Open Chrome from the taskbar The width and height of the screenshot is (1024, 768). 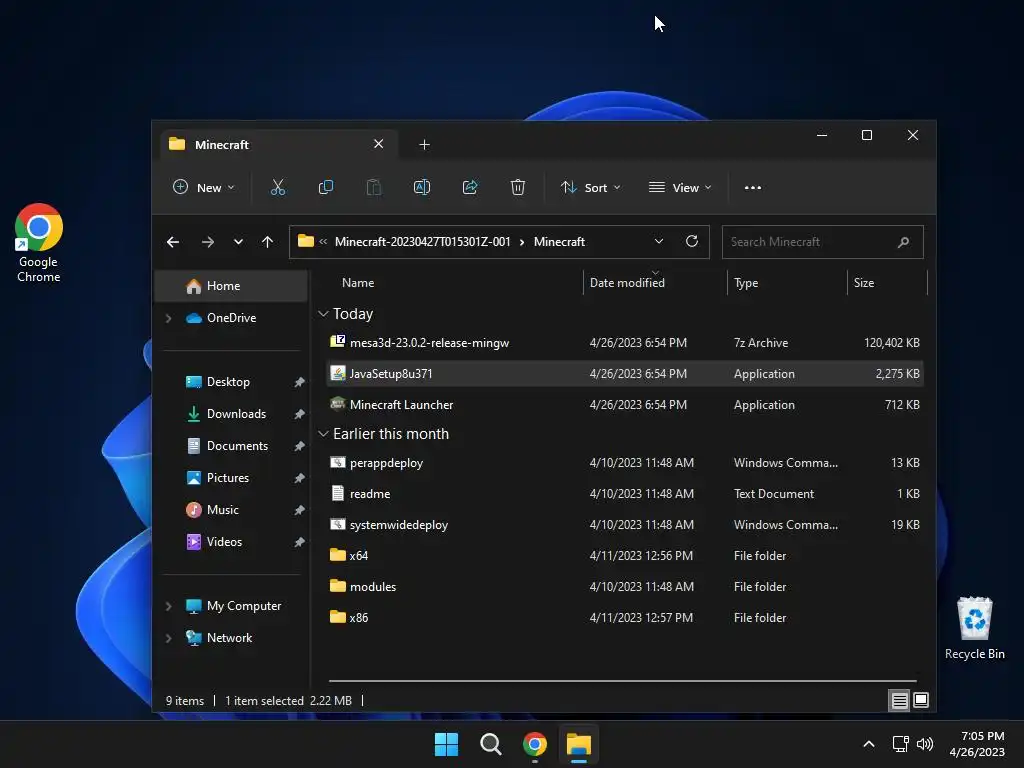tap(534, 744)
